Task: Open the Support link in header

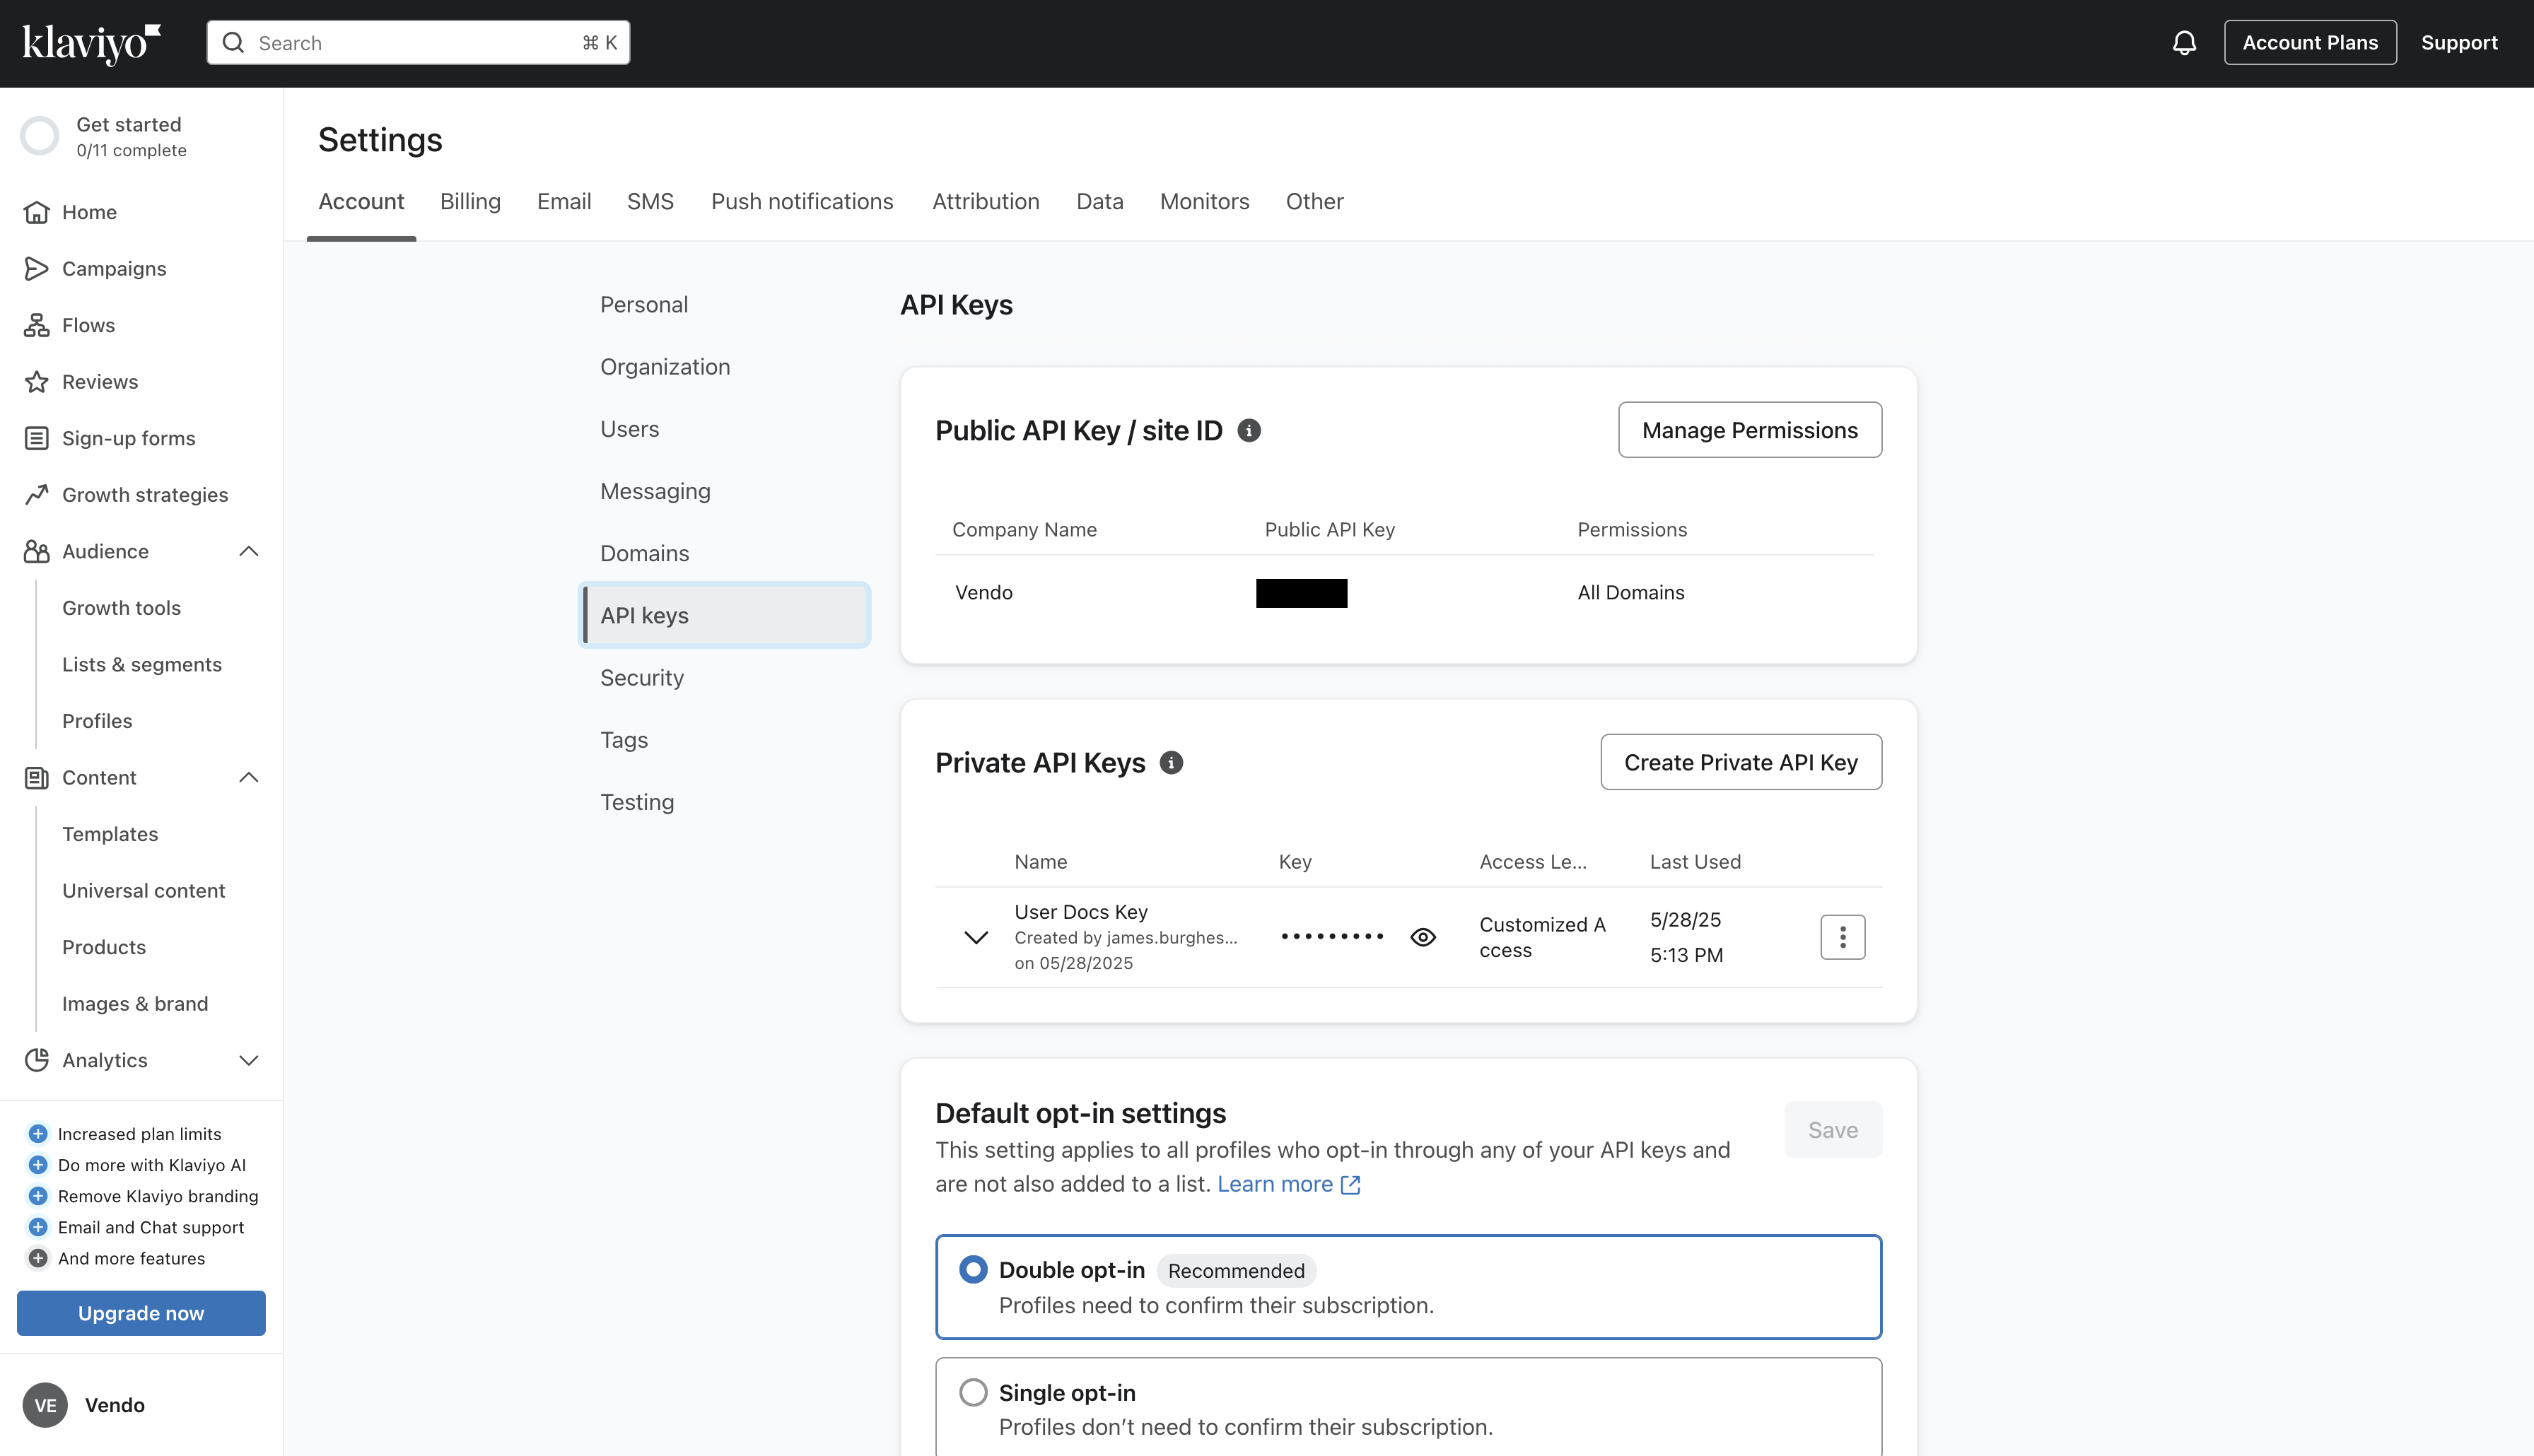Action: coord(2459,42)
